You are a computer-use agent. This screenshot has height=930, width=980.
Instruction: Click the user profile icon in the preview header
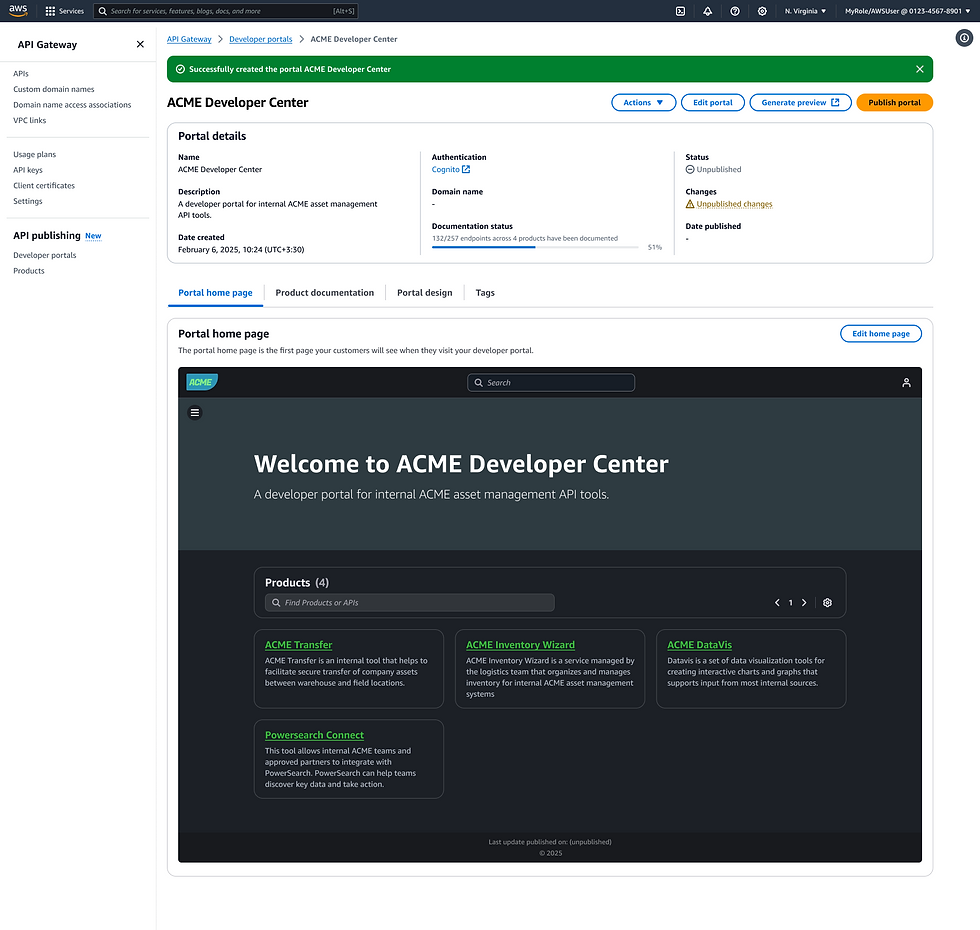(906, 382)
